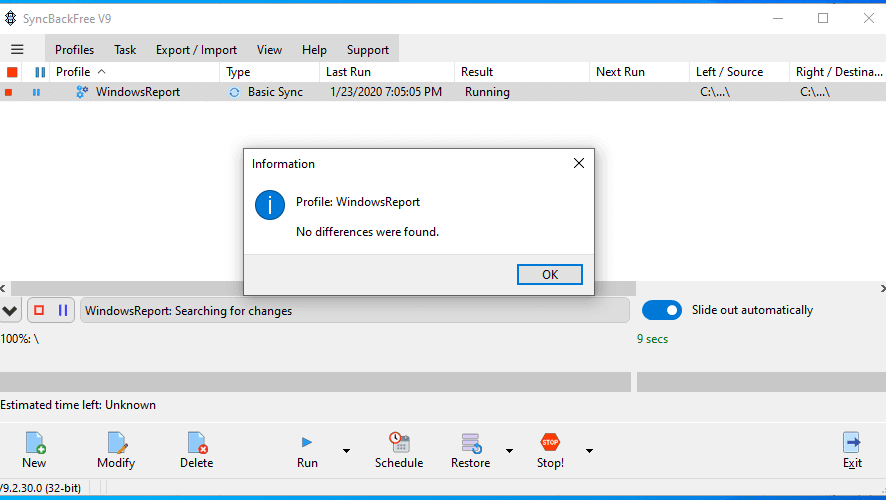
Task: Click the Running result cell
Action: pyautogui.click(x=487, y=92)
